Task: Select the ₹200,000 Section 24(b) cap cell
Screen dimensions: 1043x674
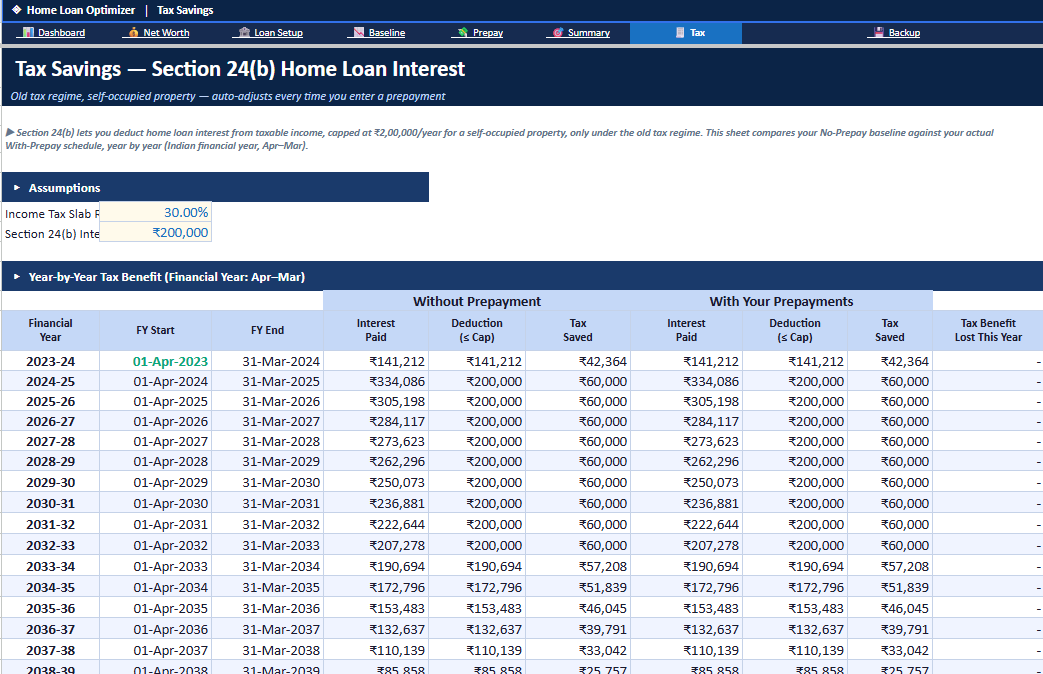Action: [x=155, y=232]
